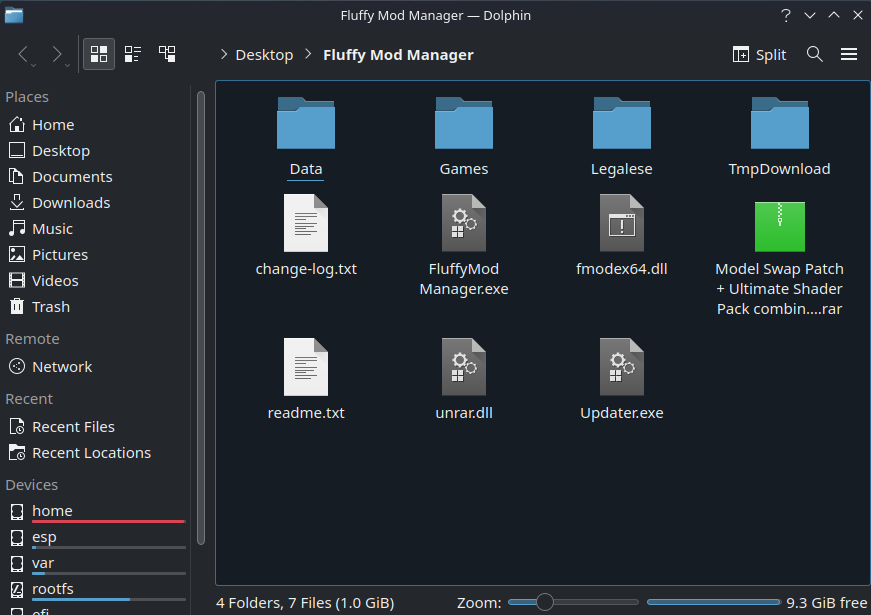Click the Places section header

27,97
